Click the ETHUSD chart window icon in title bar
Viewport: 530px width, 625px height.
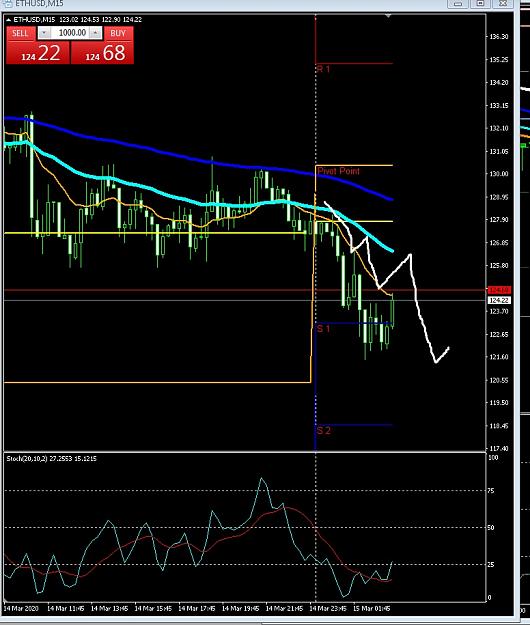7,3
